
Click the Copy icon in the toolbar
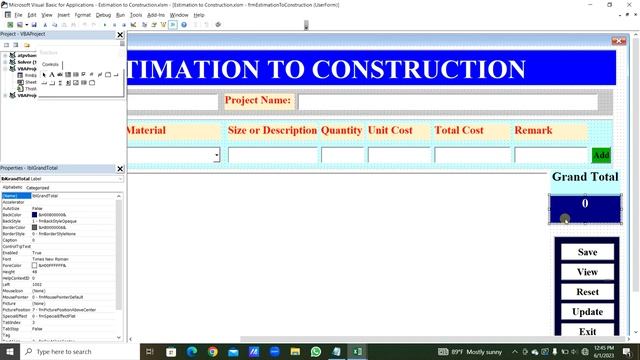point(55,24)
